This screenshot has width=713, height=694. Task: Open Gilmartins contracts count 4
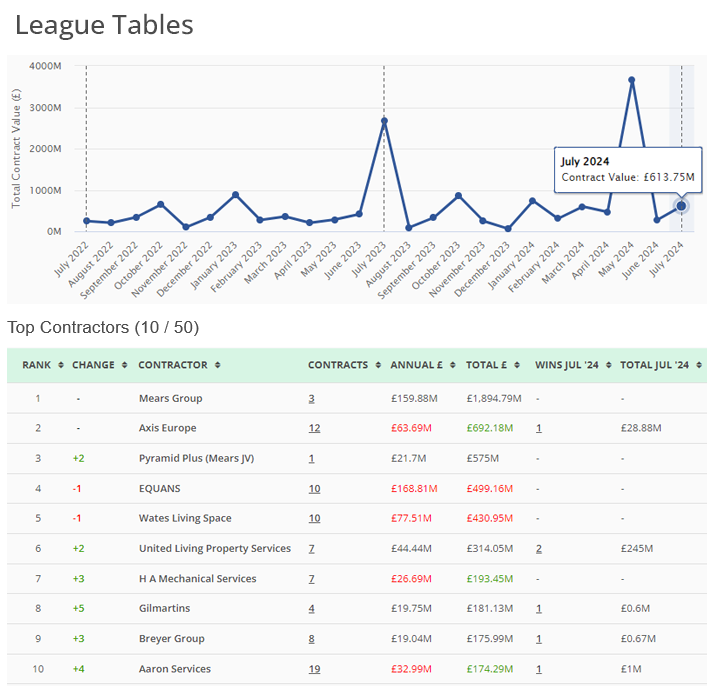311,609
